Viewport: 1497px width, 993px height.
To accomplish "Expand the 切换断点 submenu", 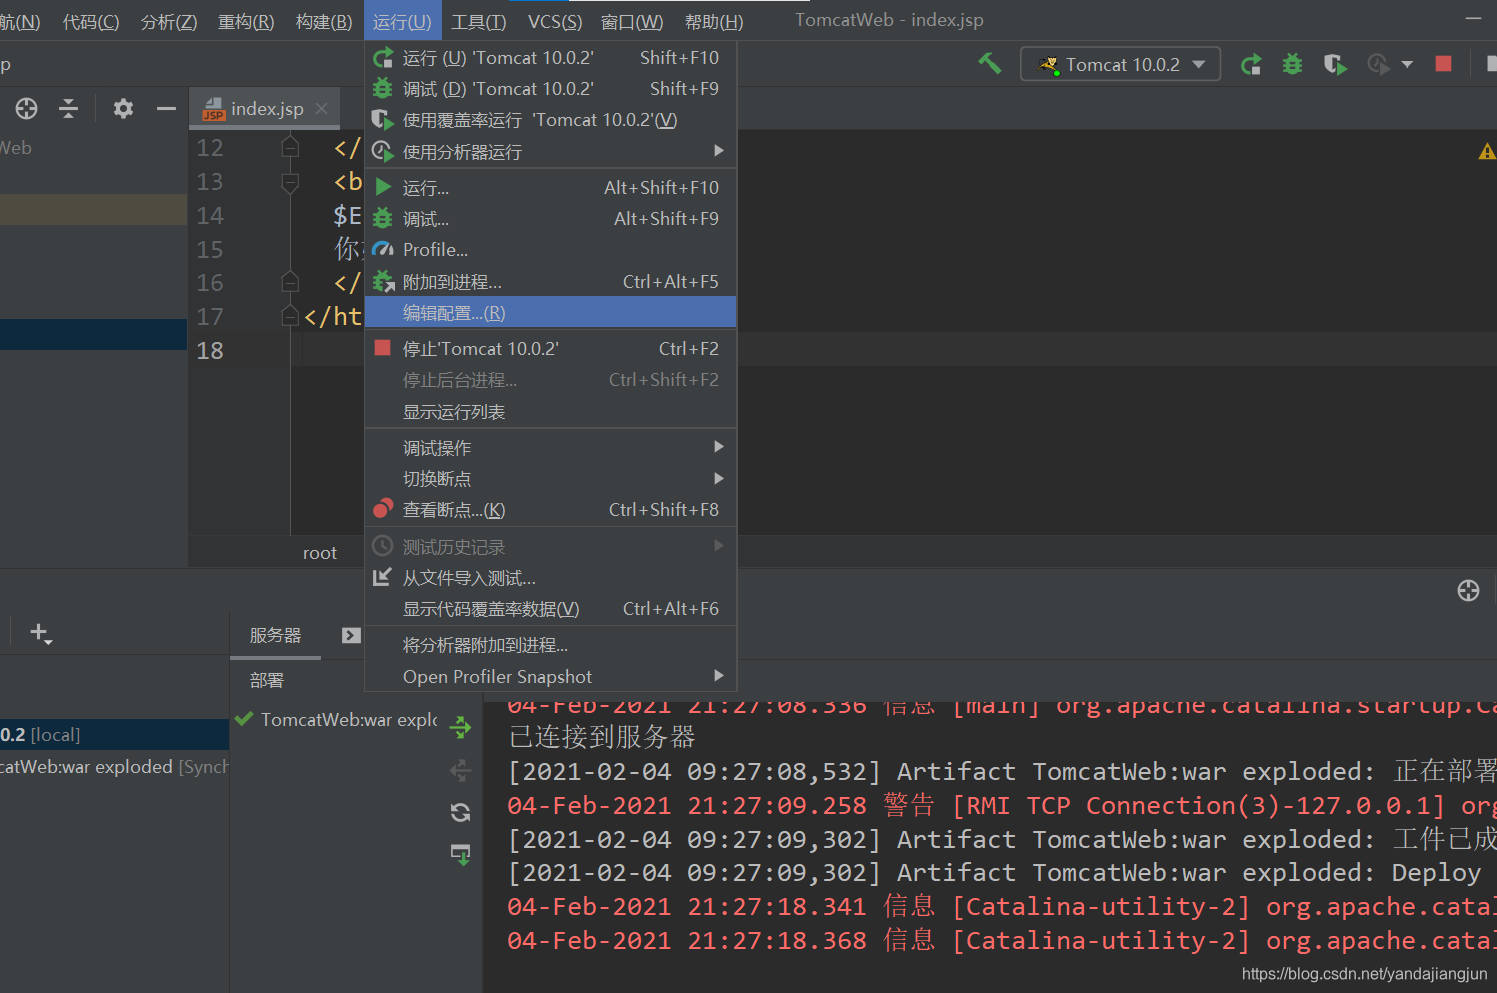I will pyautogui.click(x=550, y=479).
